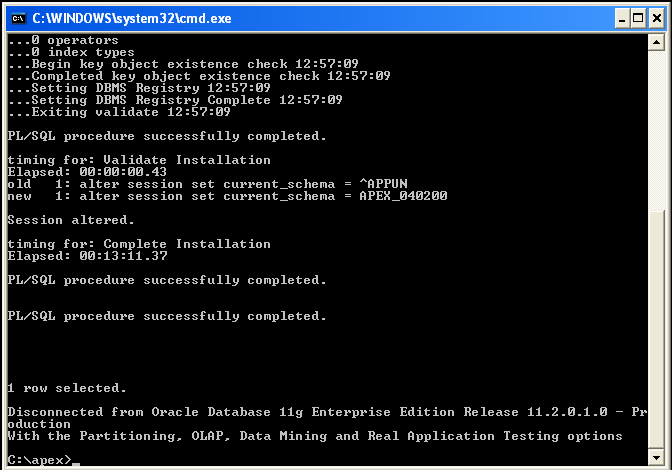Click the line '...0 index types'
Image resolution: width=672 pixels, height=470 pixels.
click(71, 52)
